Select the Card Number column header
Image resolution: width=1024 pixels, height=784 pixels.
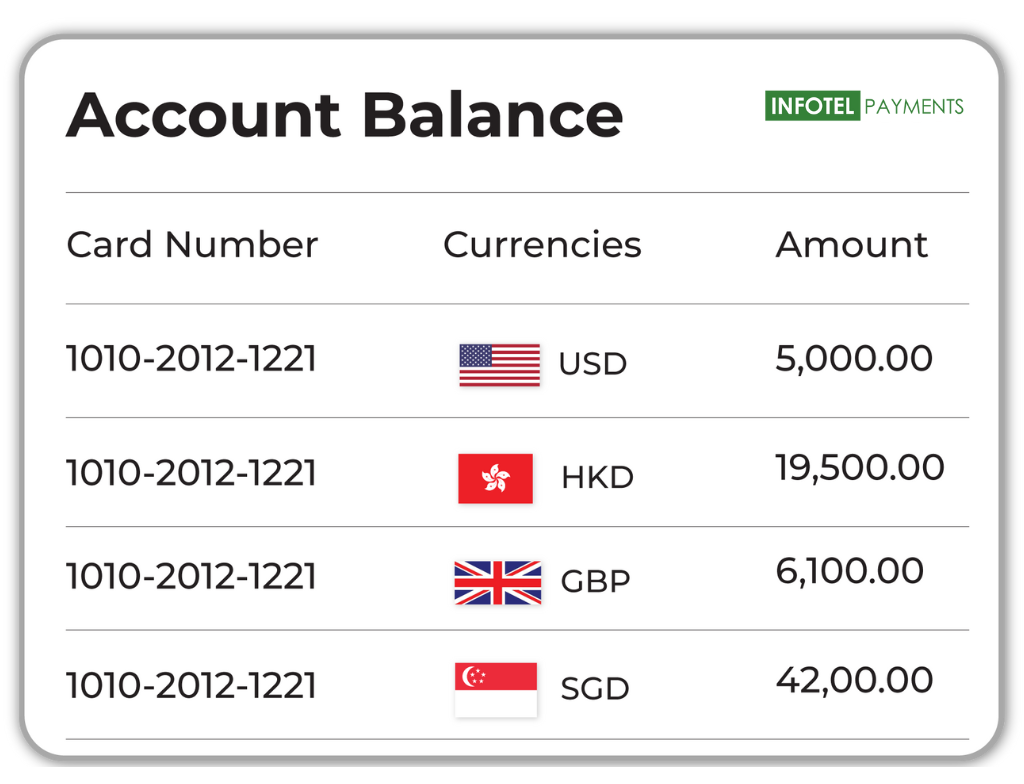coord(192,245)
